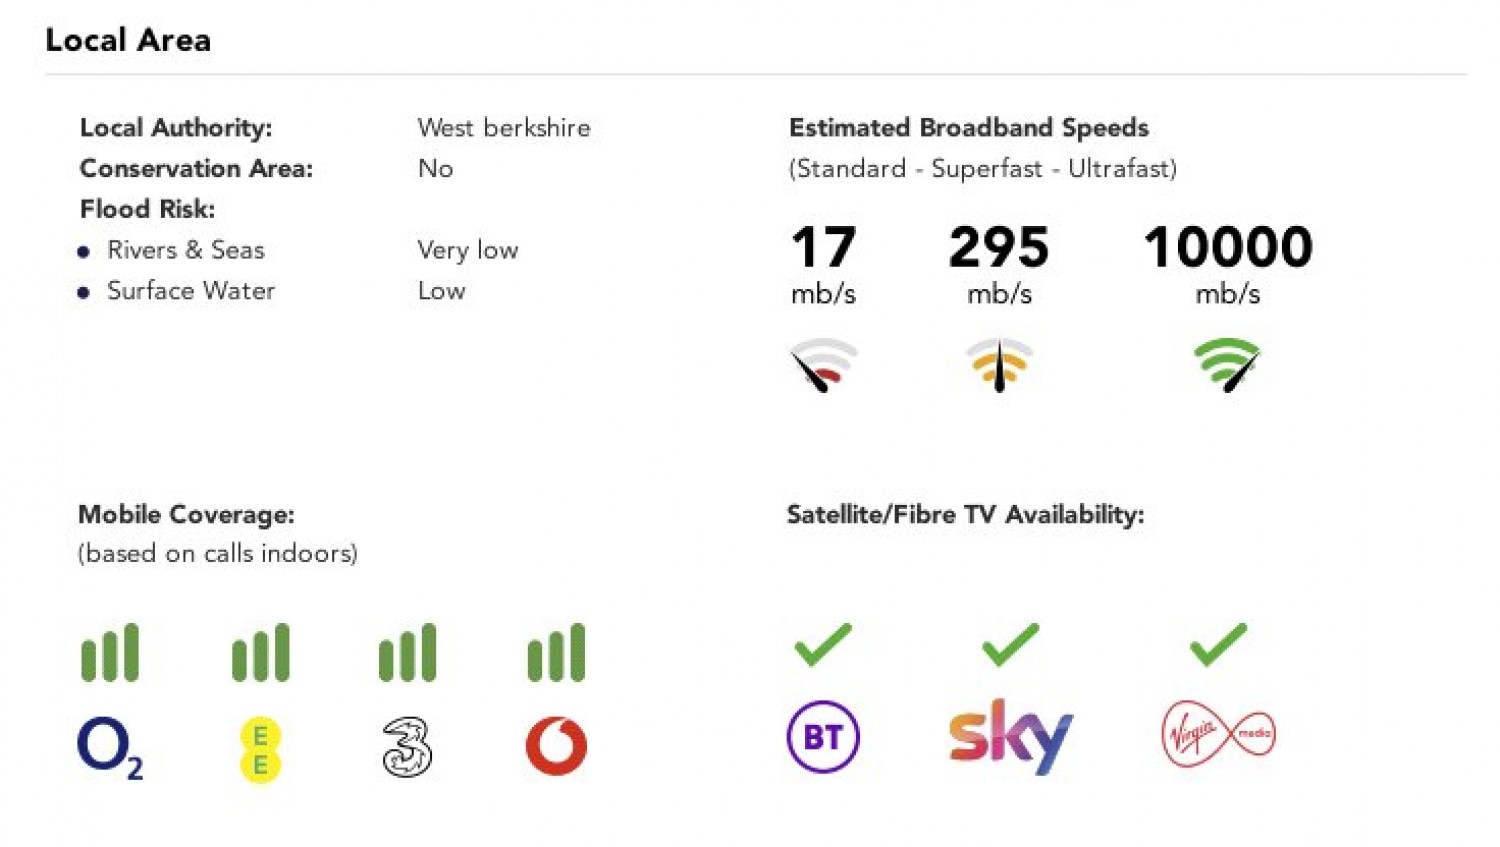1500x847 pixels.
Task: Click the 10000 mb/s ultrafast speed value
Action: (1228, 248)
